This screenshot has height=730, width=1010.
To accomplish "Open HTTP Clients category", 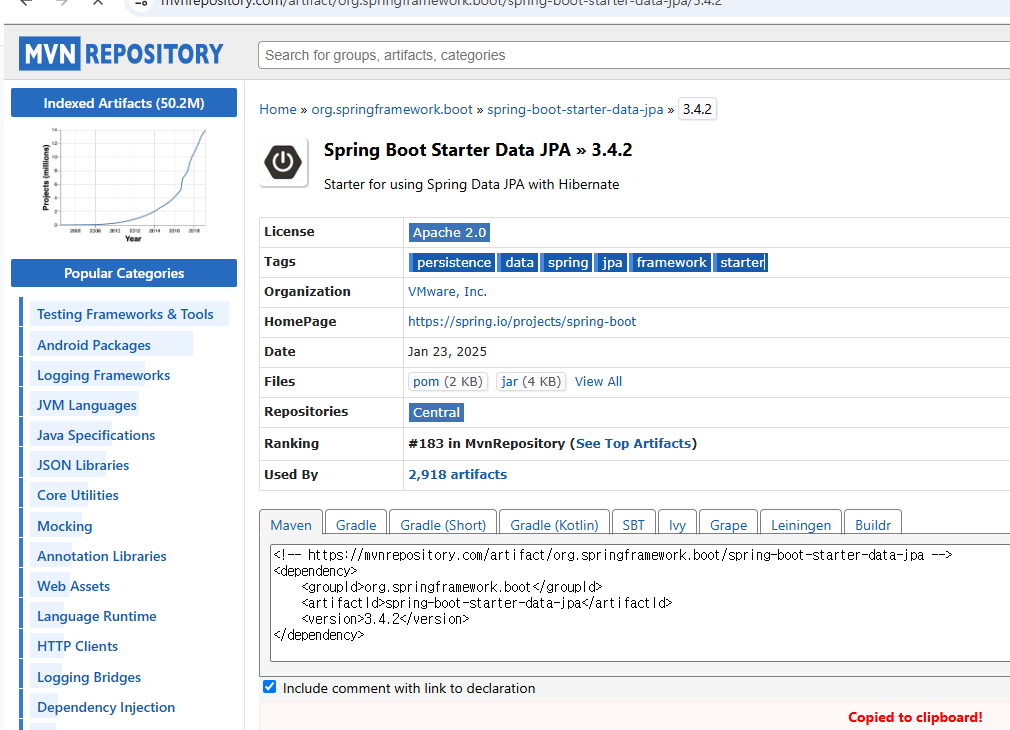I will click(x=77, y=646).
